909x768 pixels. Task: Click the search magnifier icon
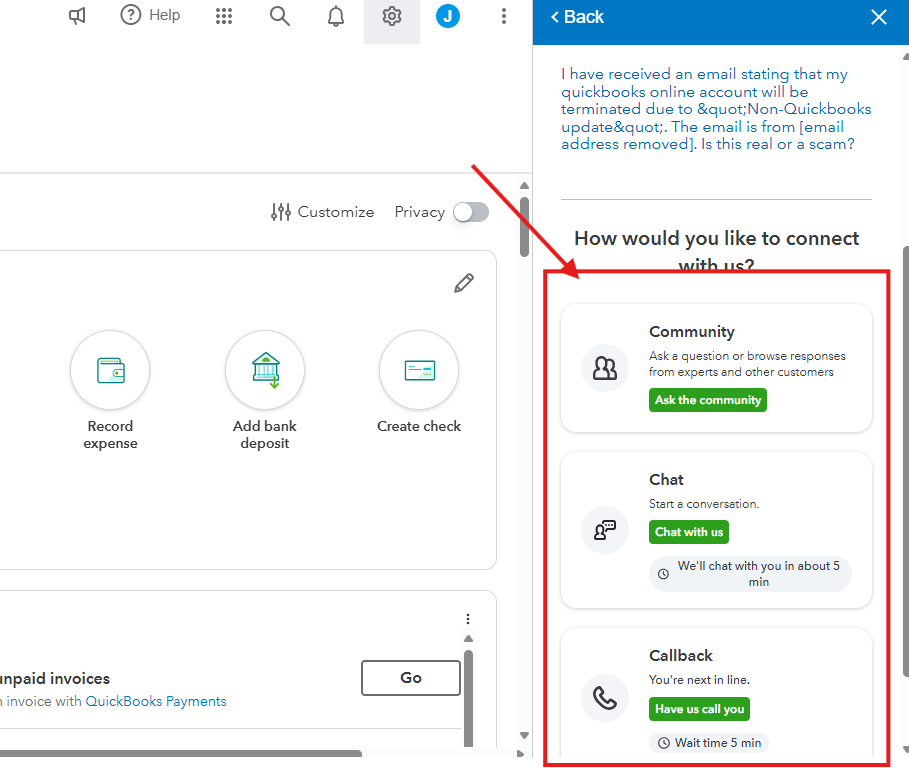pos(279,16)
